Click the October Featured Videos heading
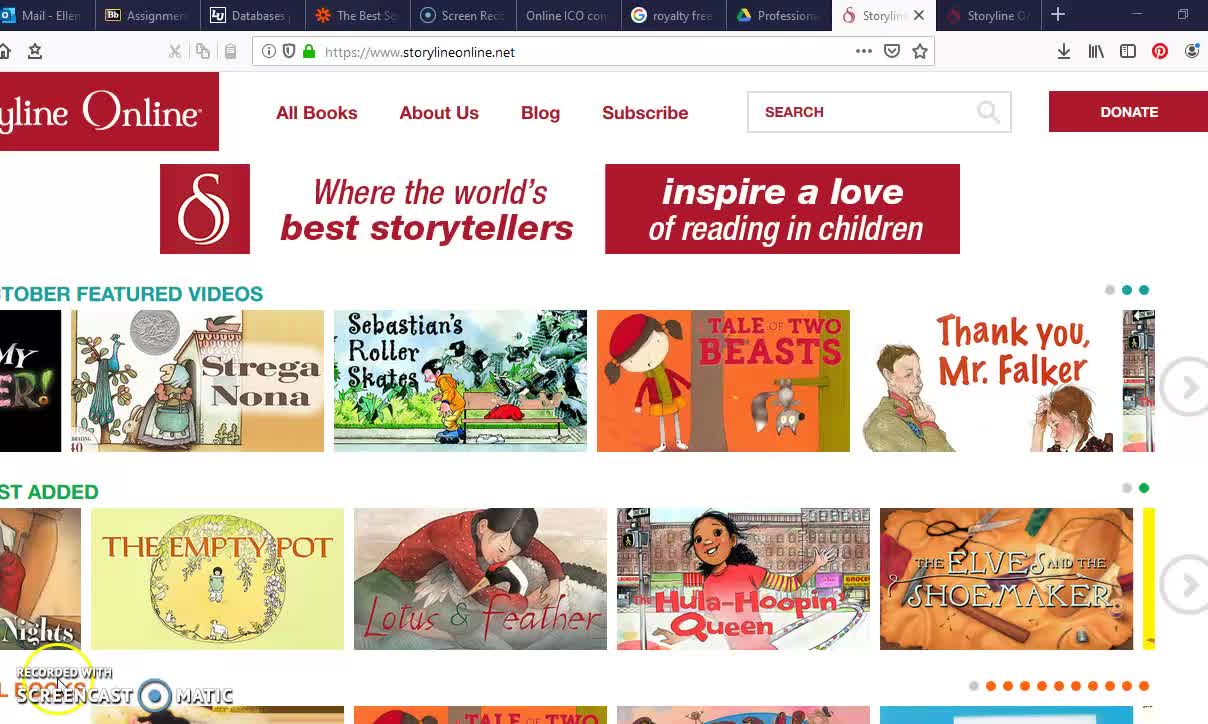The image size is (1208, 724). (x=131, y=294)
